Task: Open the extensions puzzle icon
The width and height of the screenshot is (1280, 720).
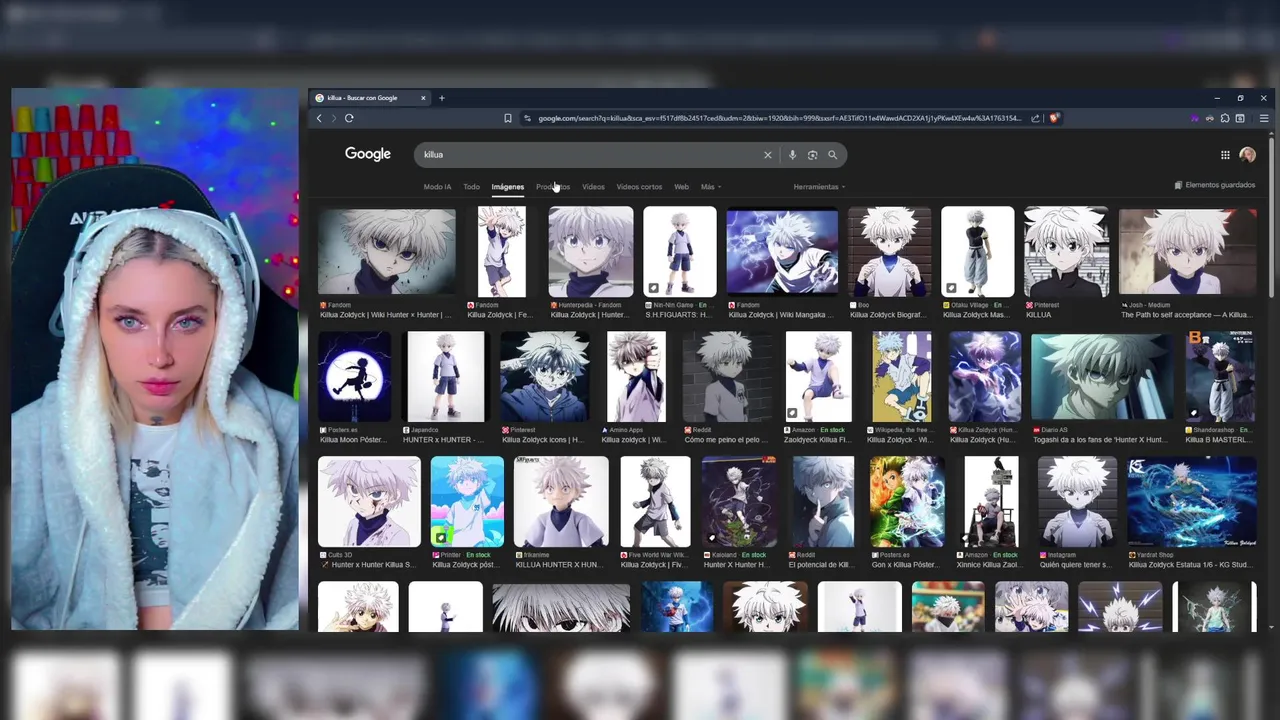Action: click(x=1225, y=118)
